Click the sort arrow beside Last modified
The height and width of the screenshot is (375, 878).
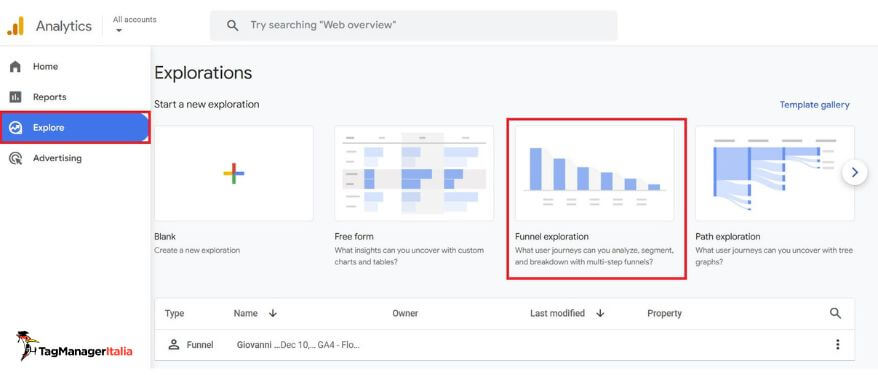coord(600,313)
